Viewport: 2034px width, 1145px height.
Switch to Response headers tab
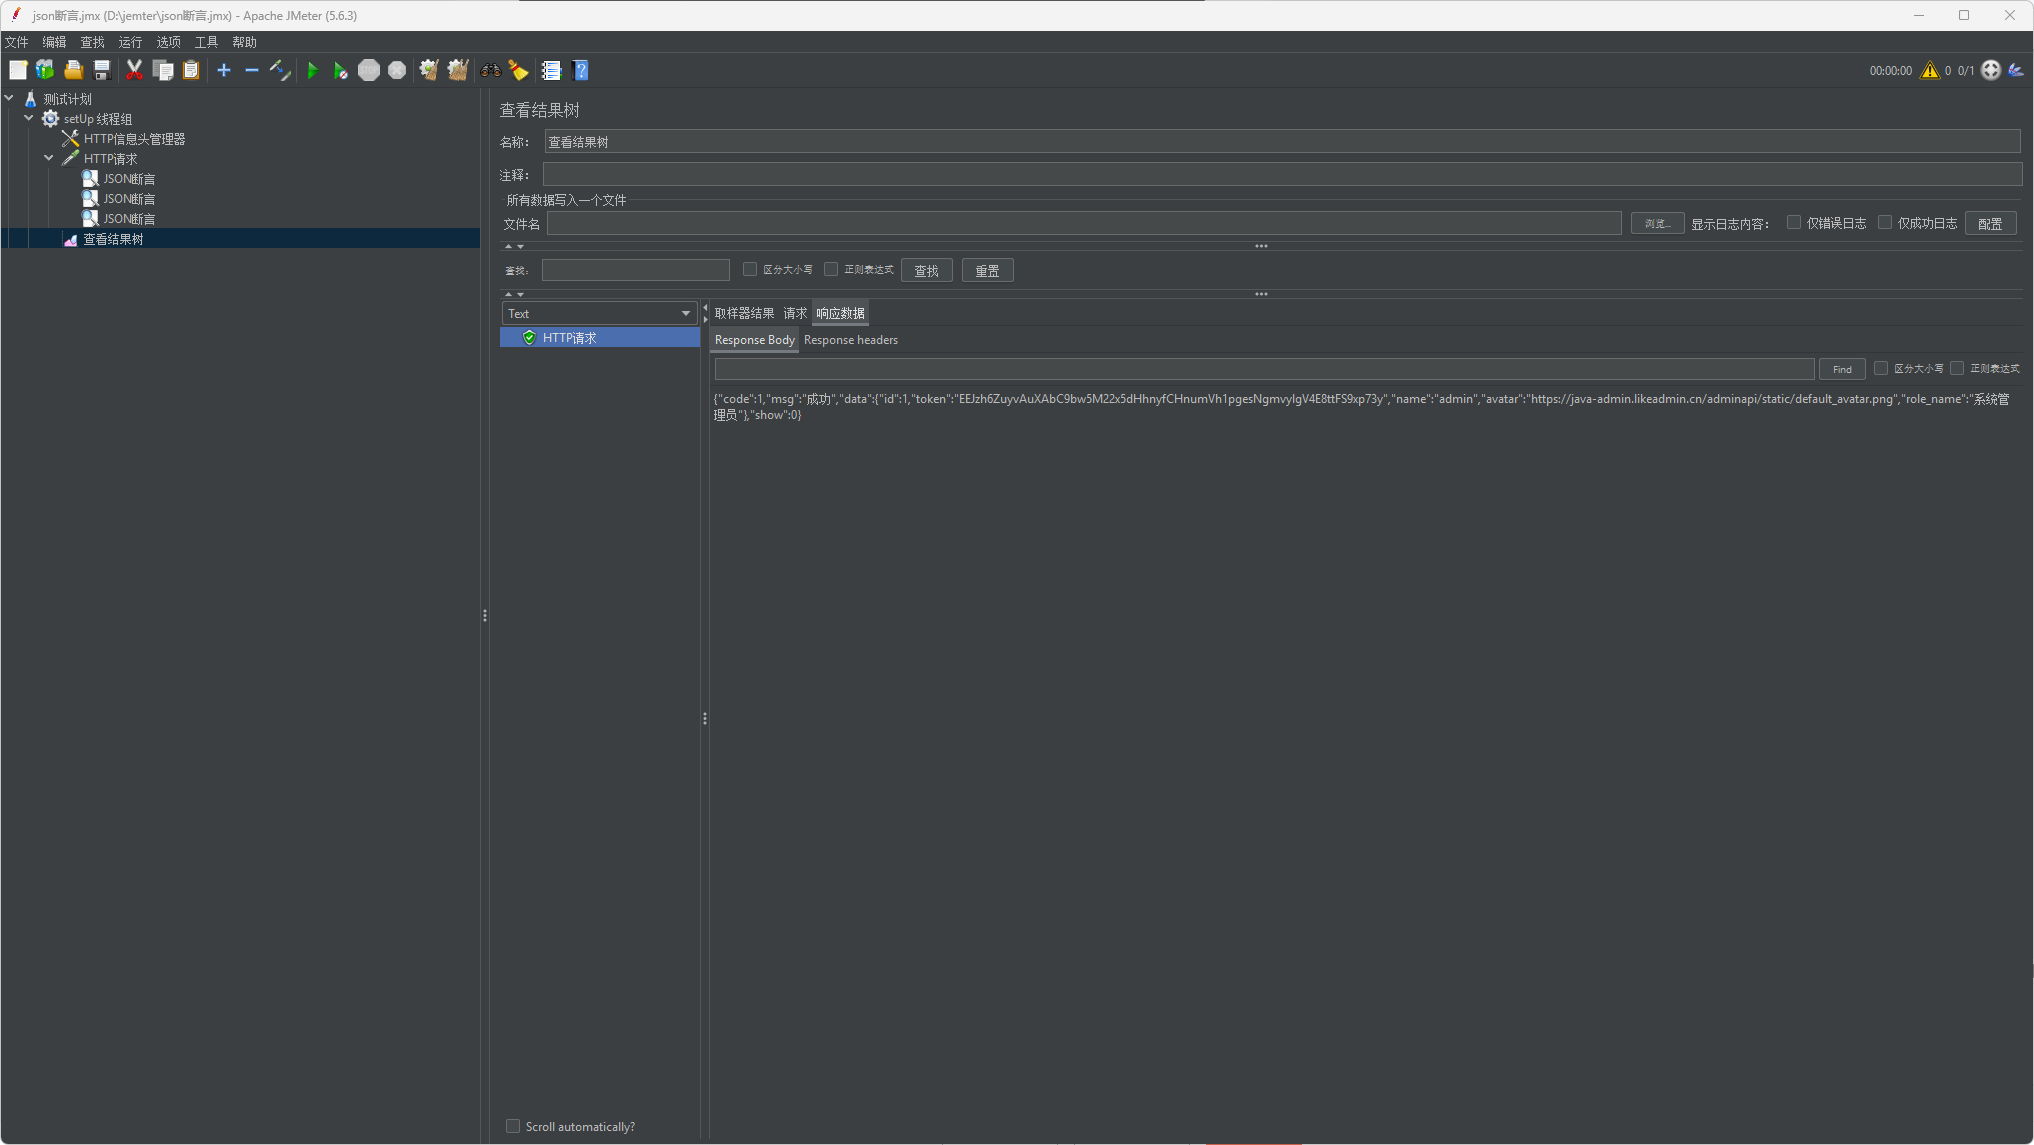[851, 340]
